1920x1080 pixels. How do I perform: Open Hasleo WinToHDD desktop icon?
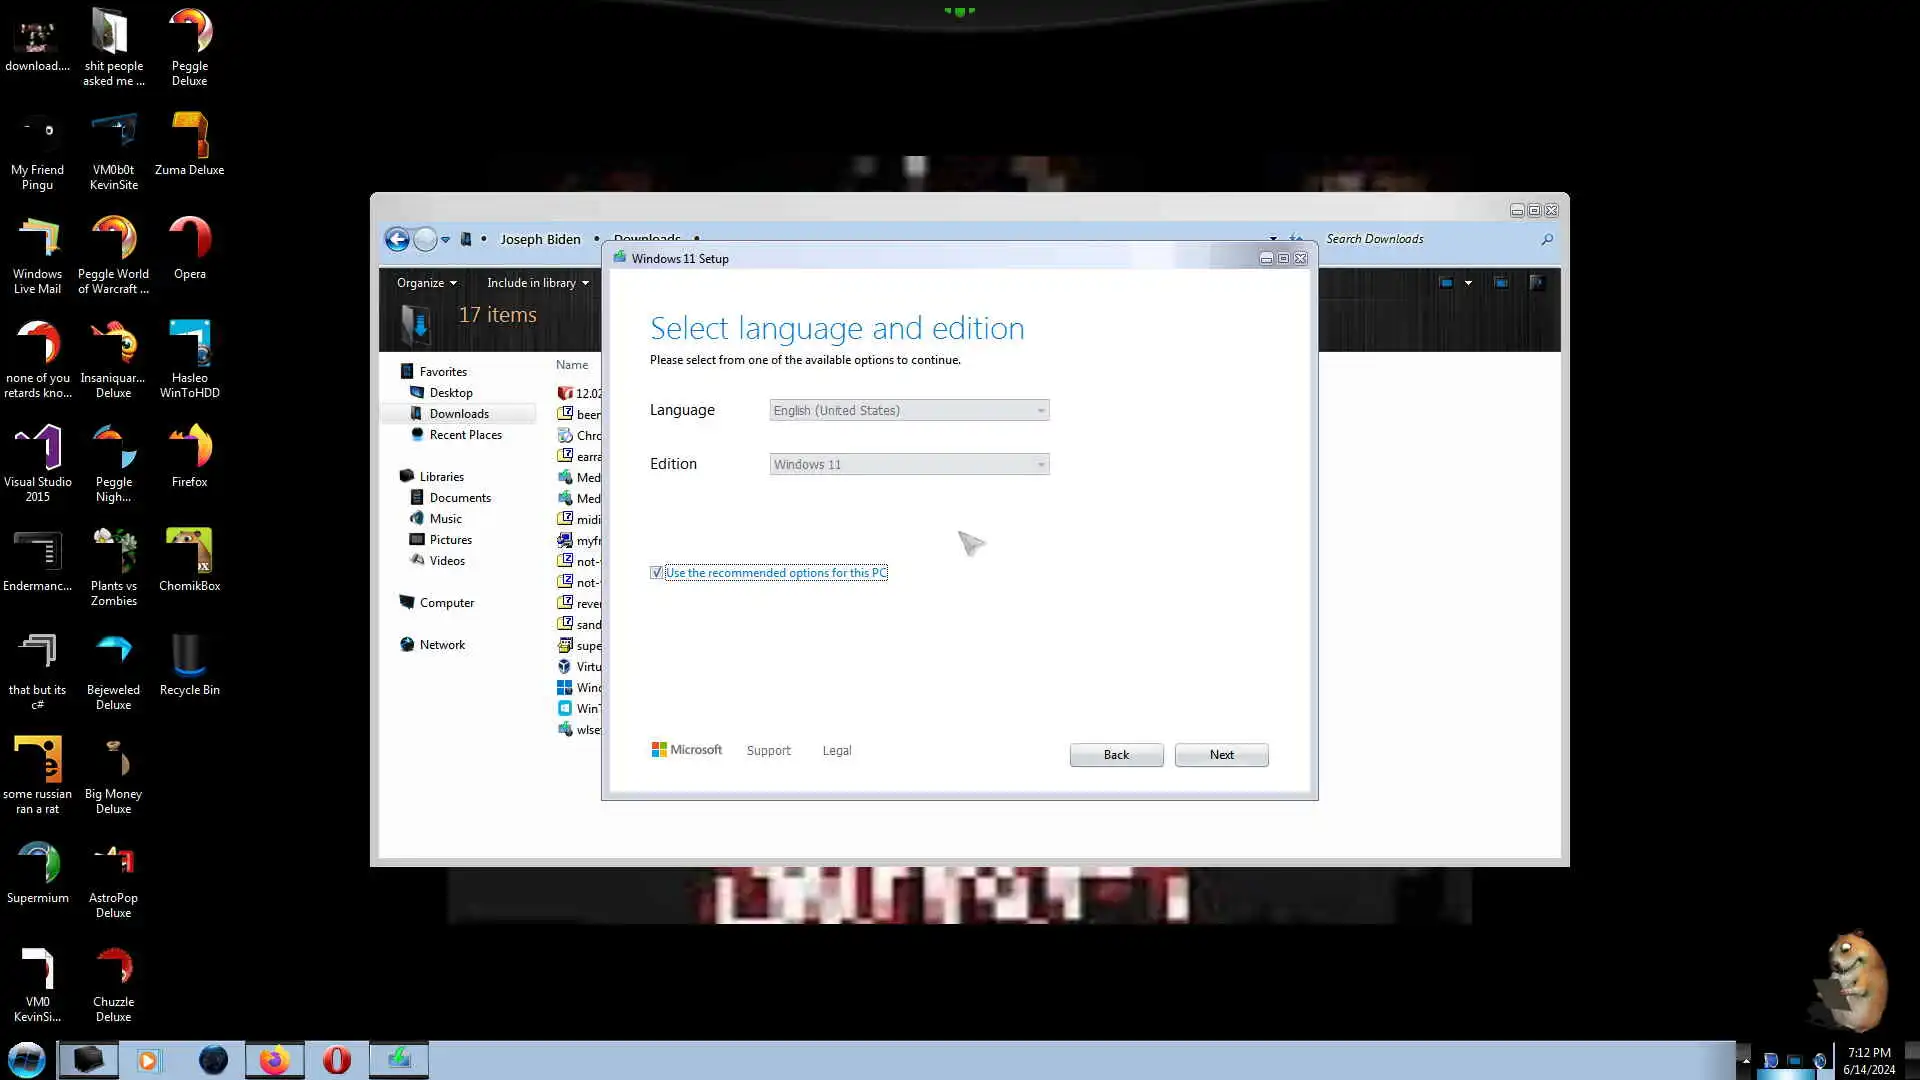click(x=189, y=345)
